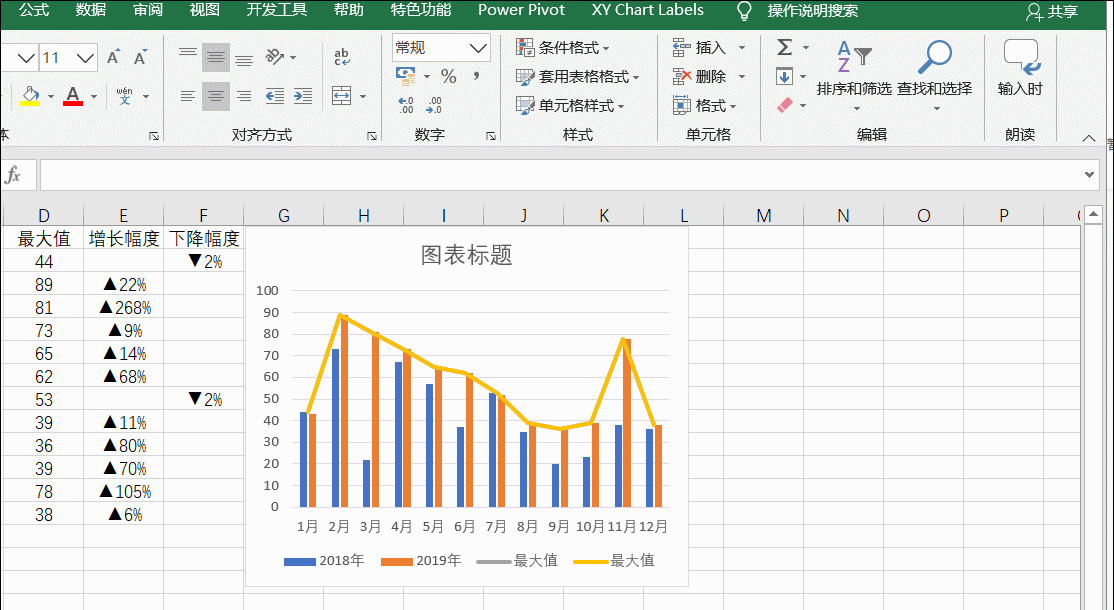
Task: Toggle align text left
Action: [x=188, y=96]
